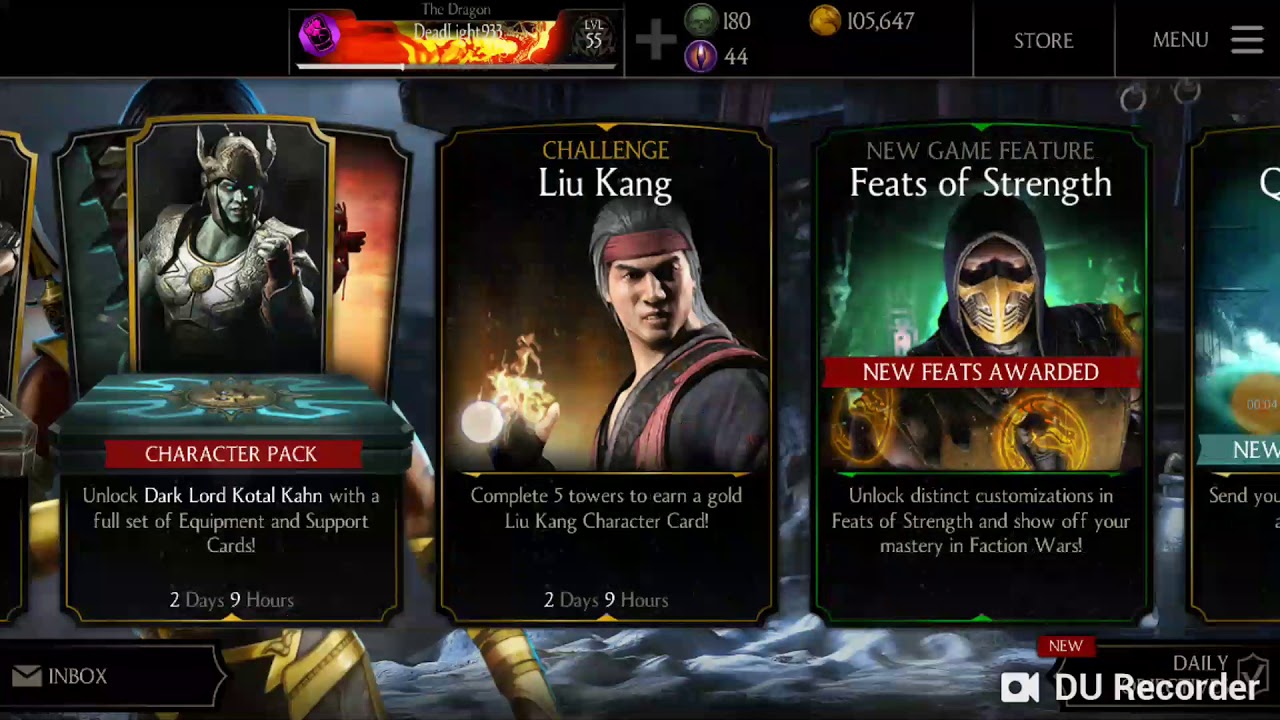Open the STORE tab
This screenshot has height=720, width=1280.
[x=1043, y=41]
